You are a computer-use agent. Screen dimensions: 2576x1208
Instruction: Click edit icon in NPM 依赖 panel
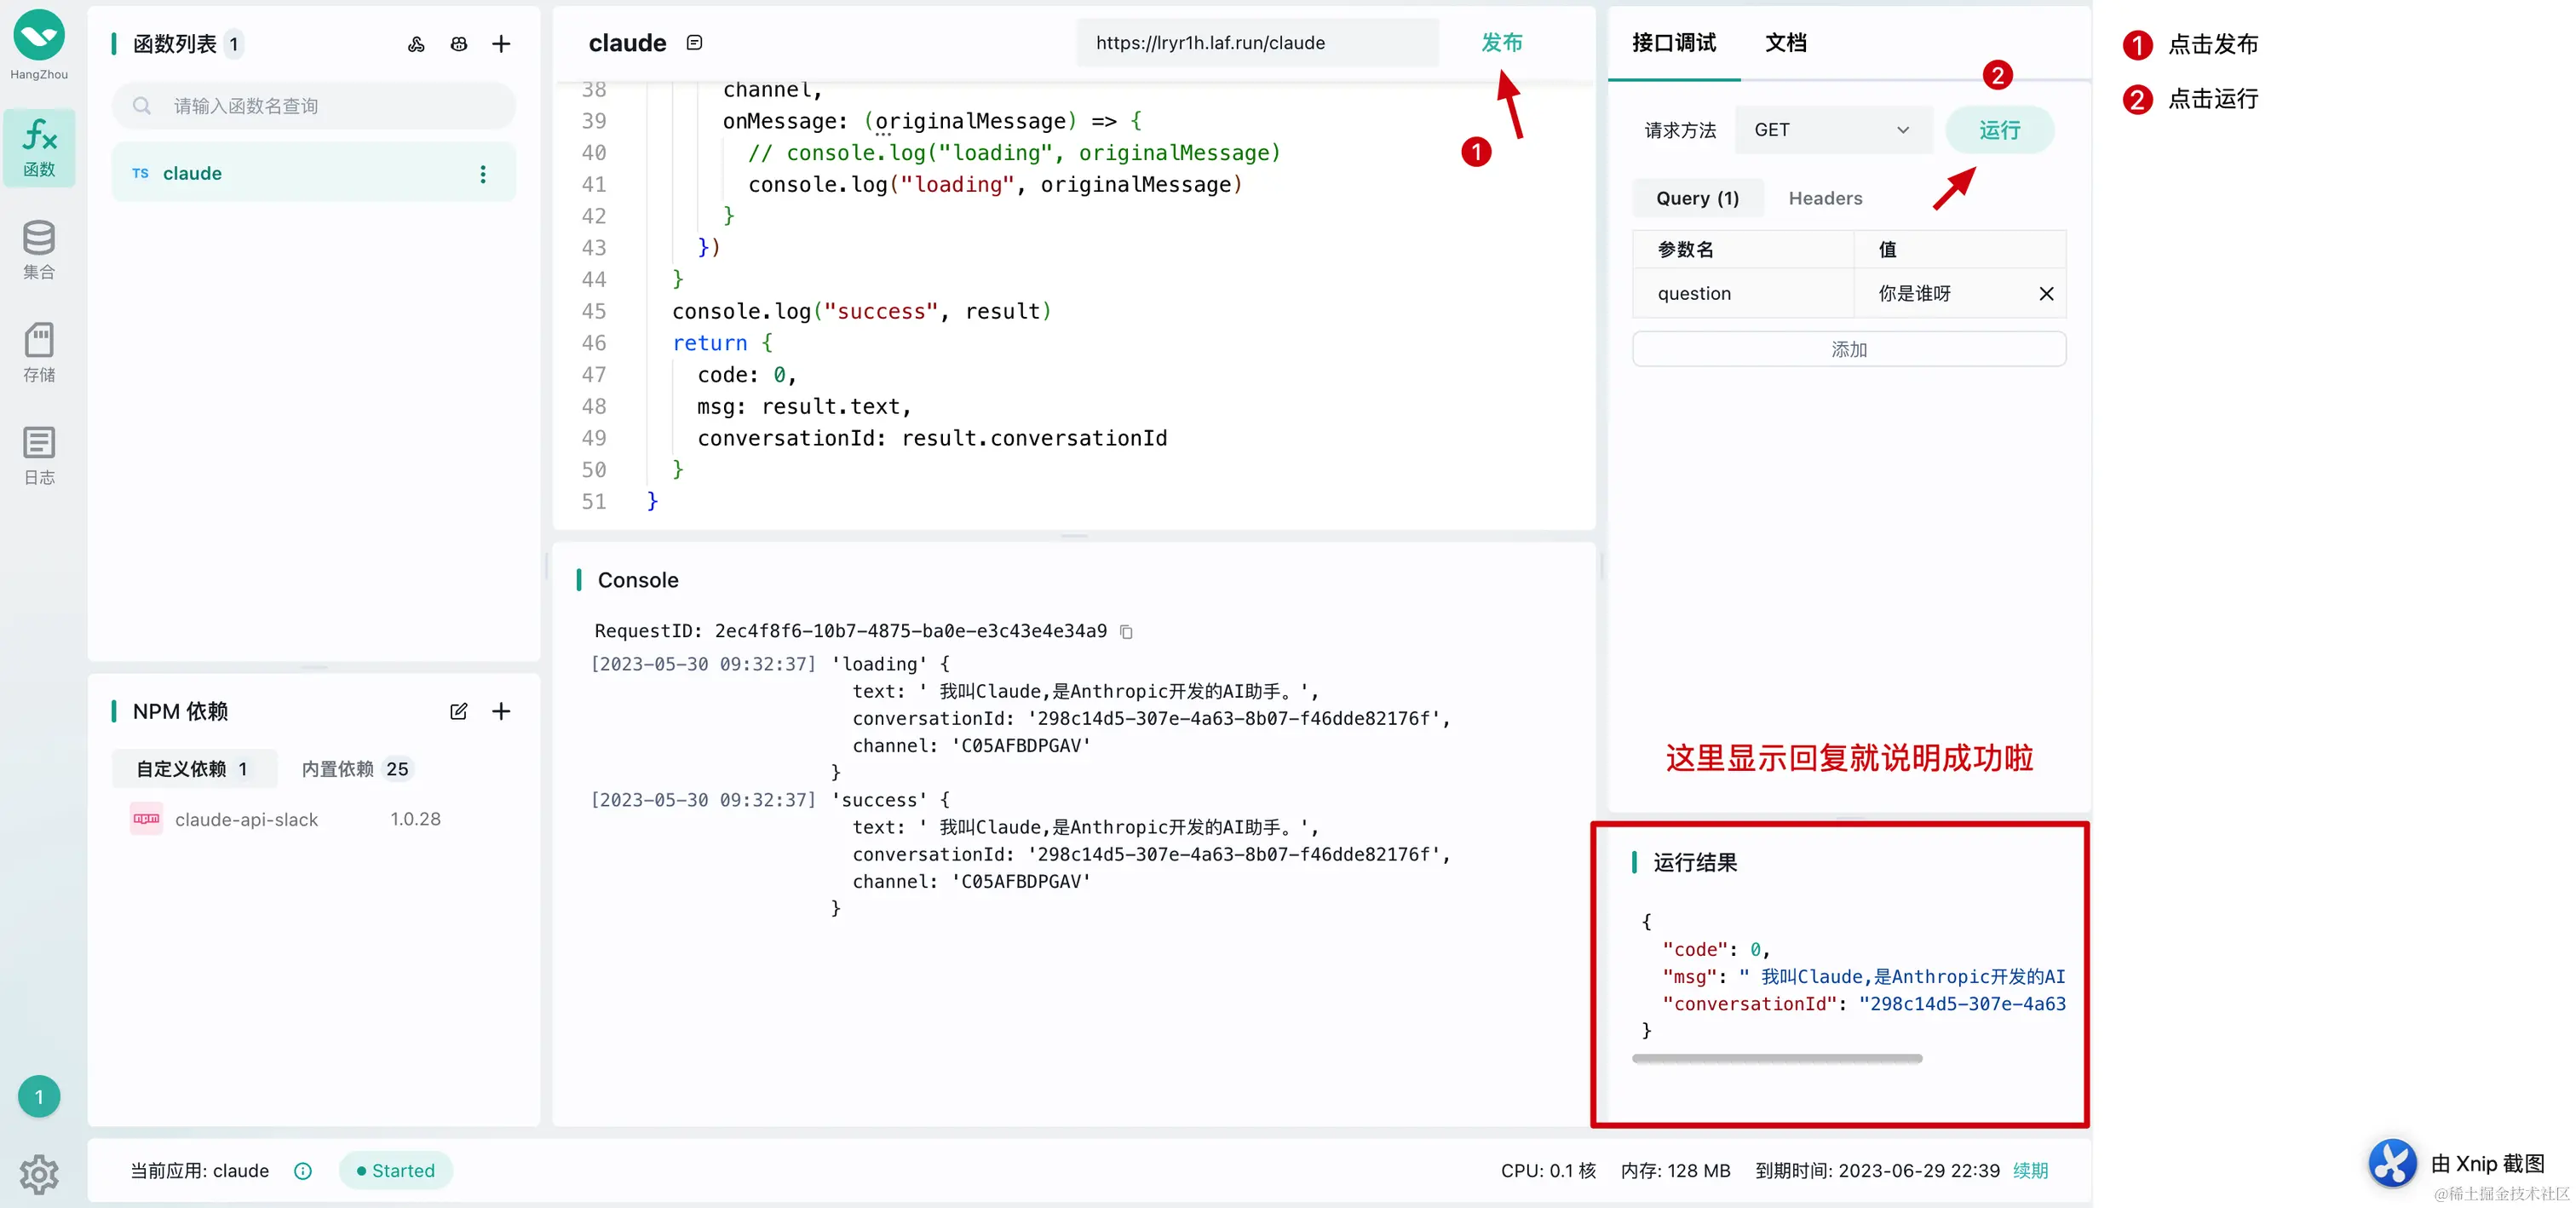tap(458, 711)
